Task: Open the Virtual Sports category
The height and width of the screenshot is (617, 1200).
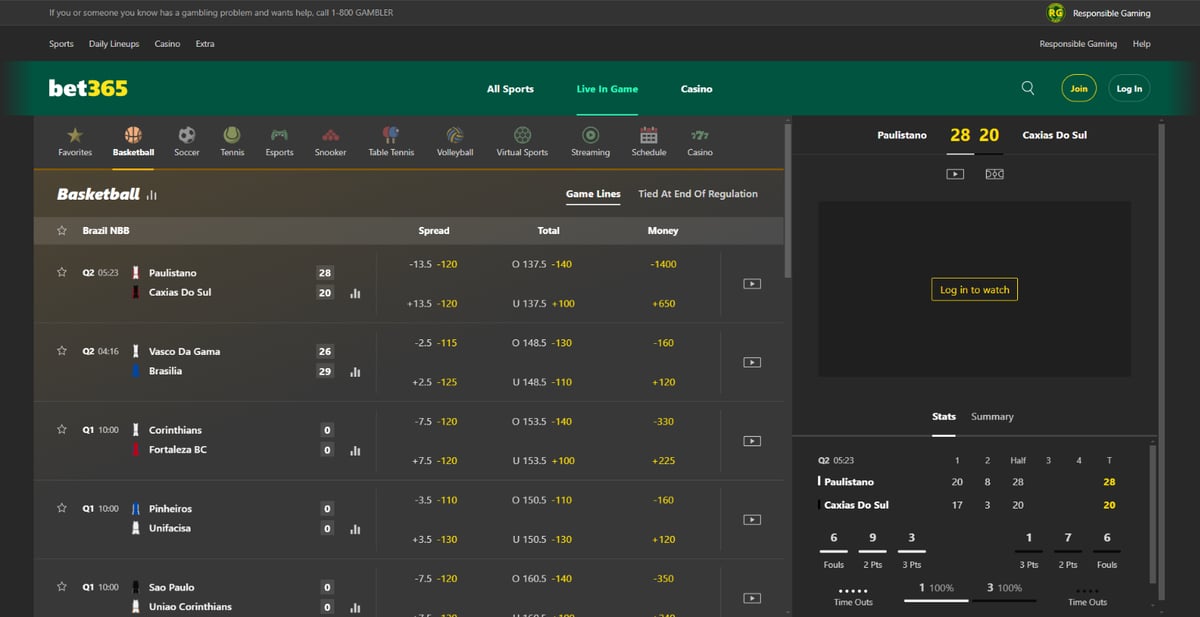Action: coord(522,142)
